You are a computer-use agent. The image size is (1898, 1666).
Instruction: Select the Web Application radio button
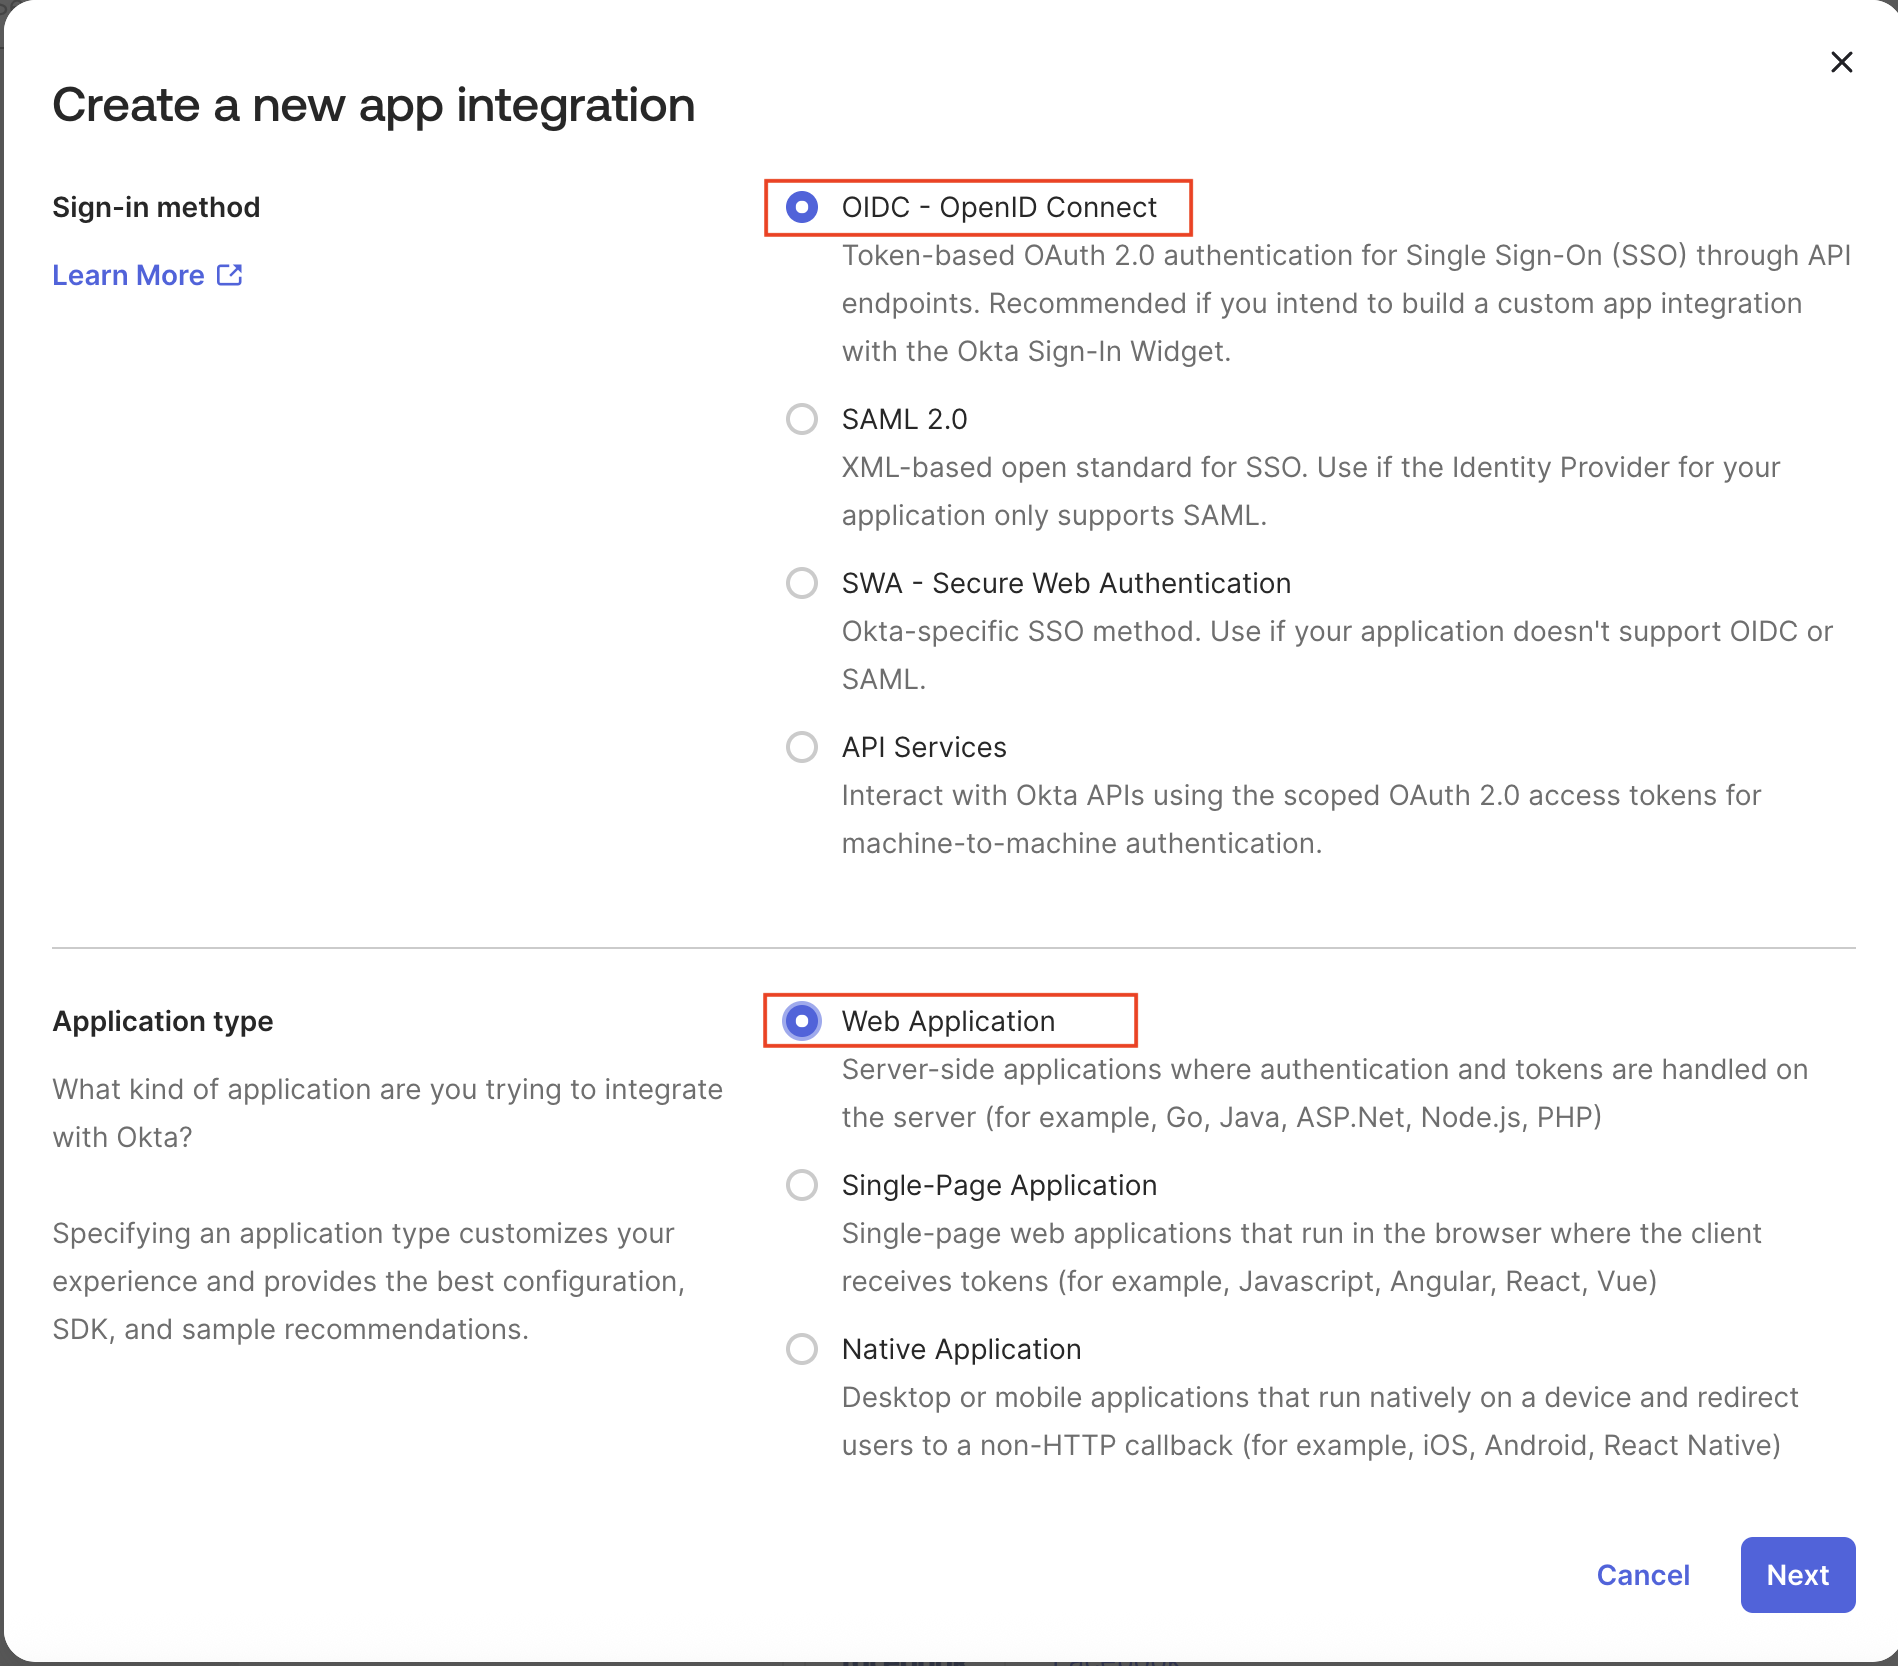pyautogui.click(x=802, y=1021)
